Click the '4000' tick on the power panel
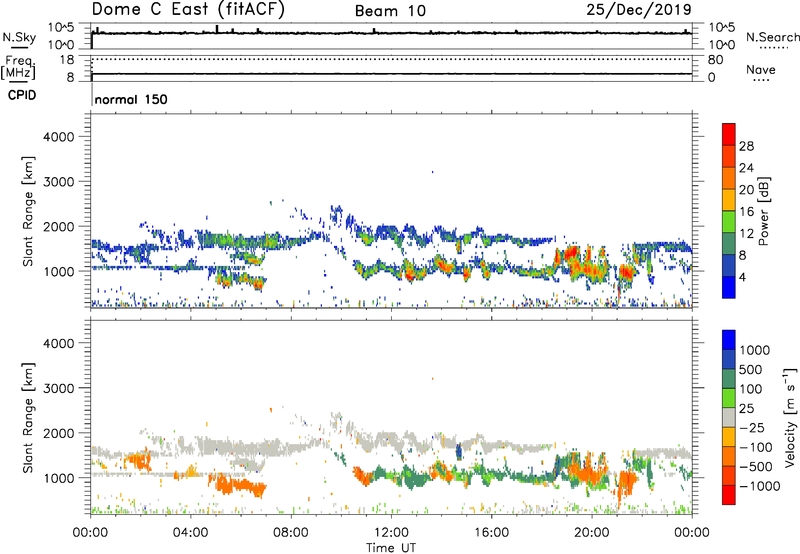The image size is (800, 554). [x=58, y=137]
